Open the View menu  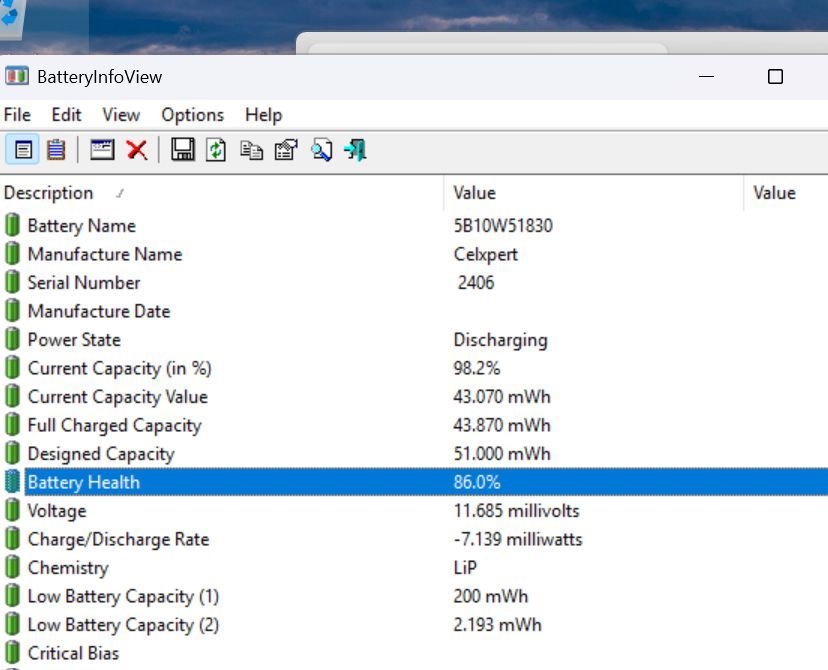click(x=121, y=115)
